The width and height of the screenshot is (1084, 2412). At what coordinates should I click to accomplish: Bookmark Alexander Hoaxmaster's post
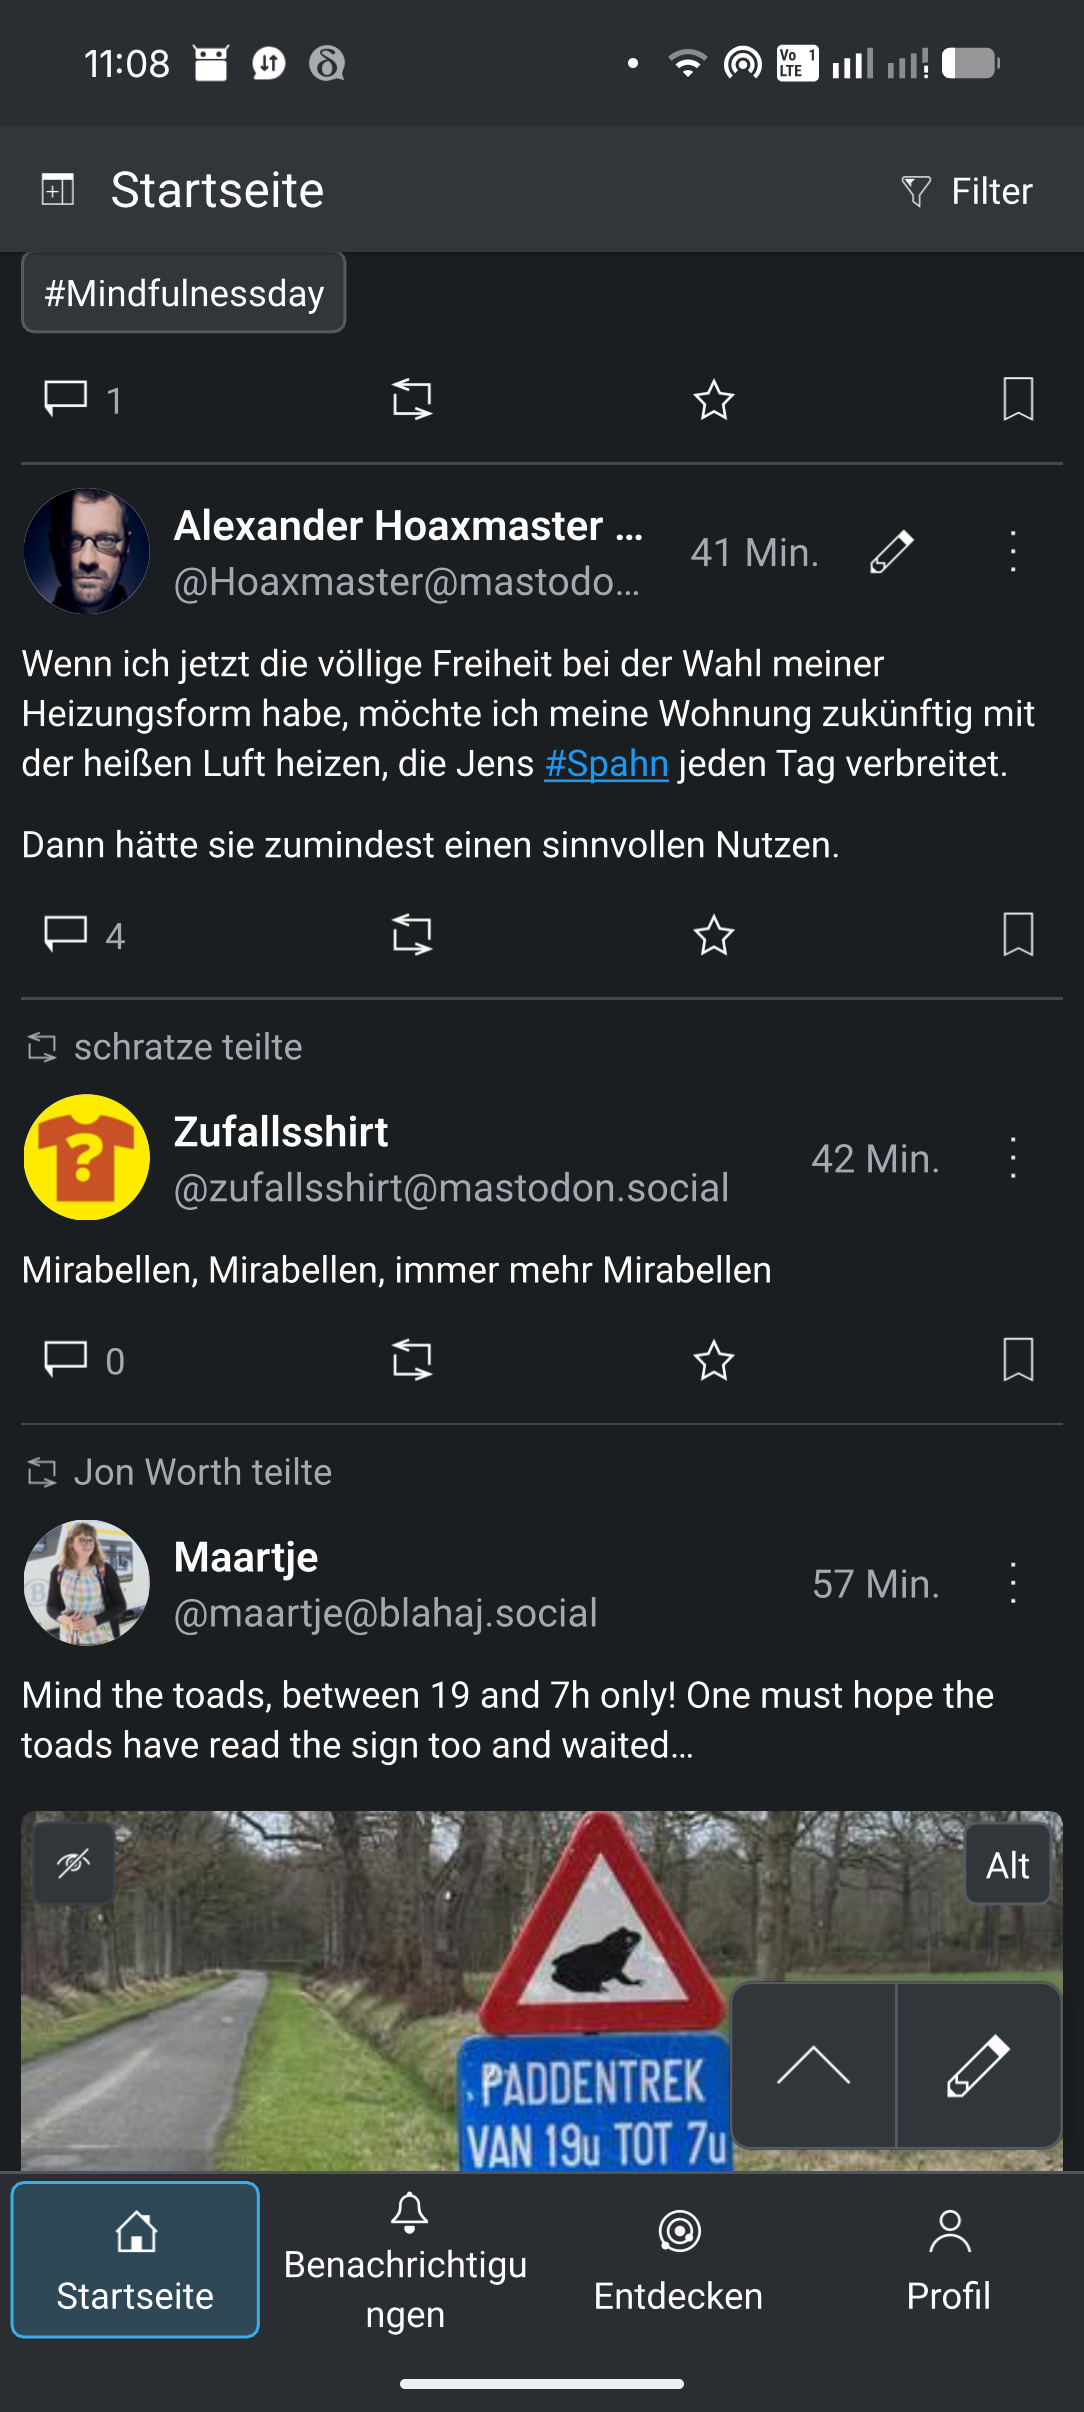1018,934
